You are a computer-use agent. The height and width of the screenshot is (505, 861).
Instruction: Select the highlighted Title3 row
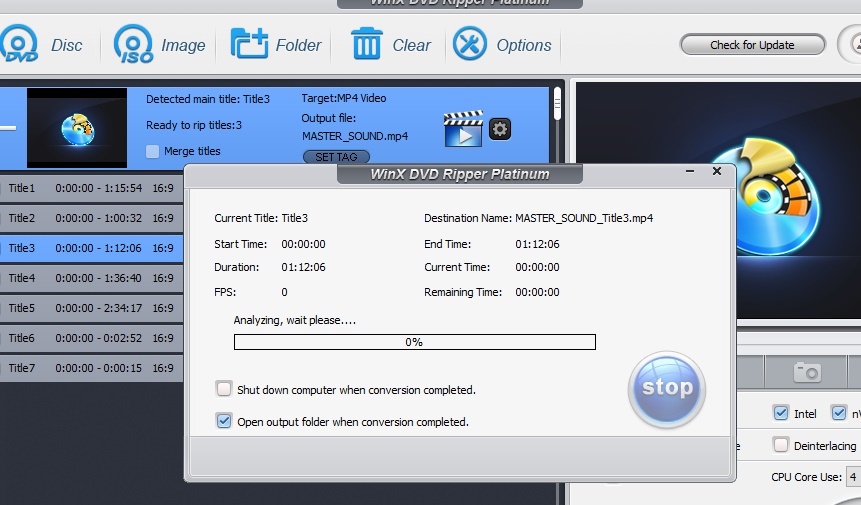point(91,248)
